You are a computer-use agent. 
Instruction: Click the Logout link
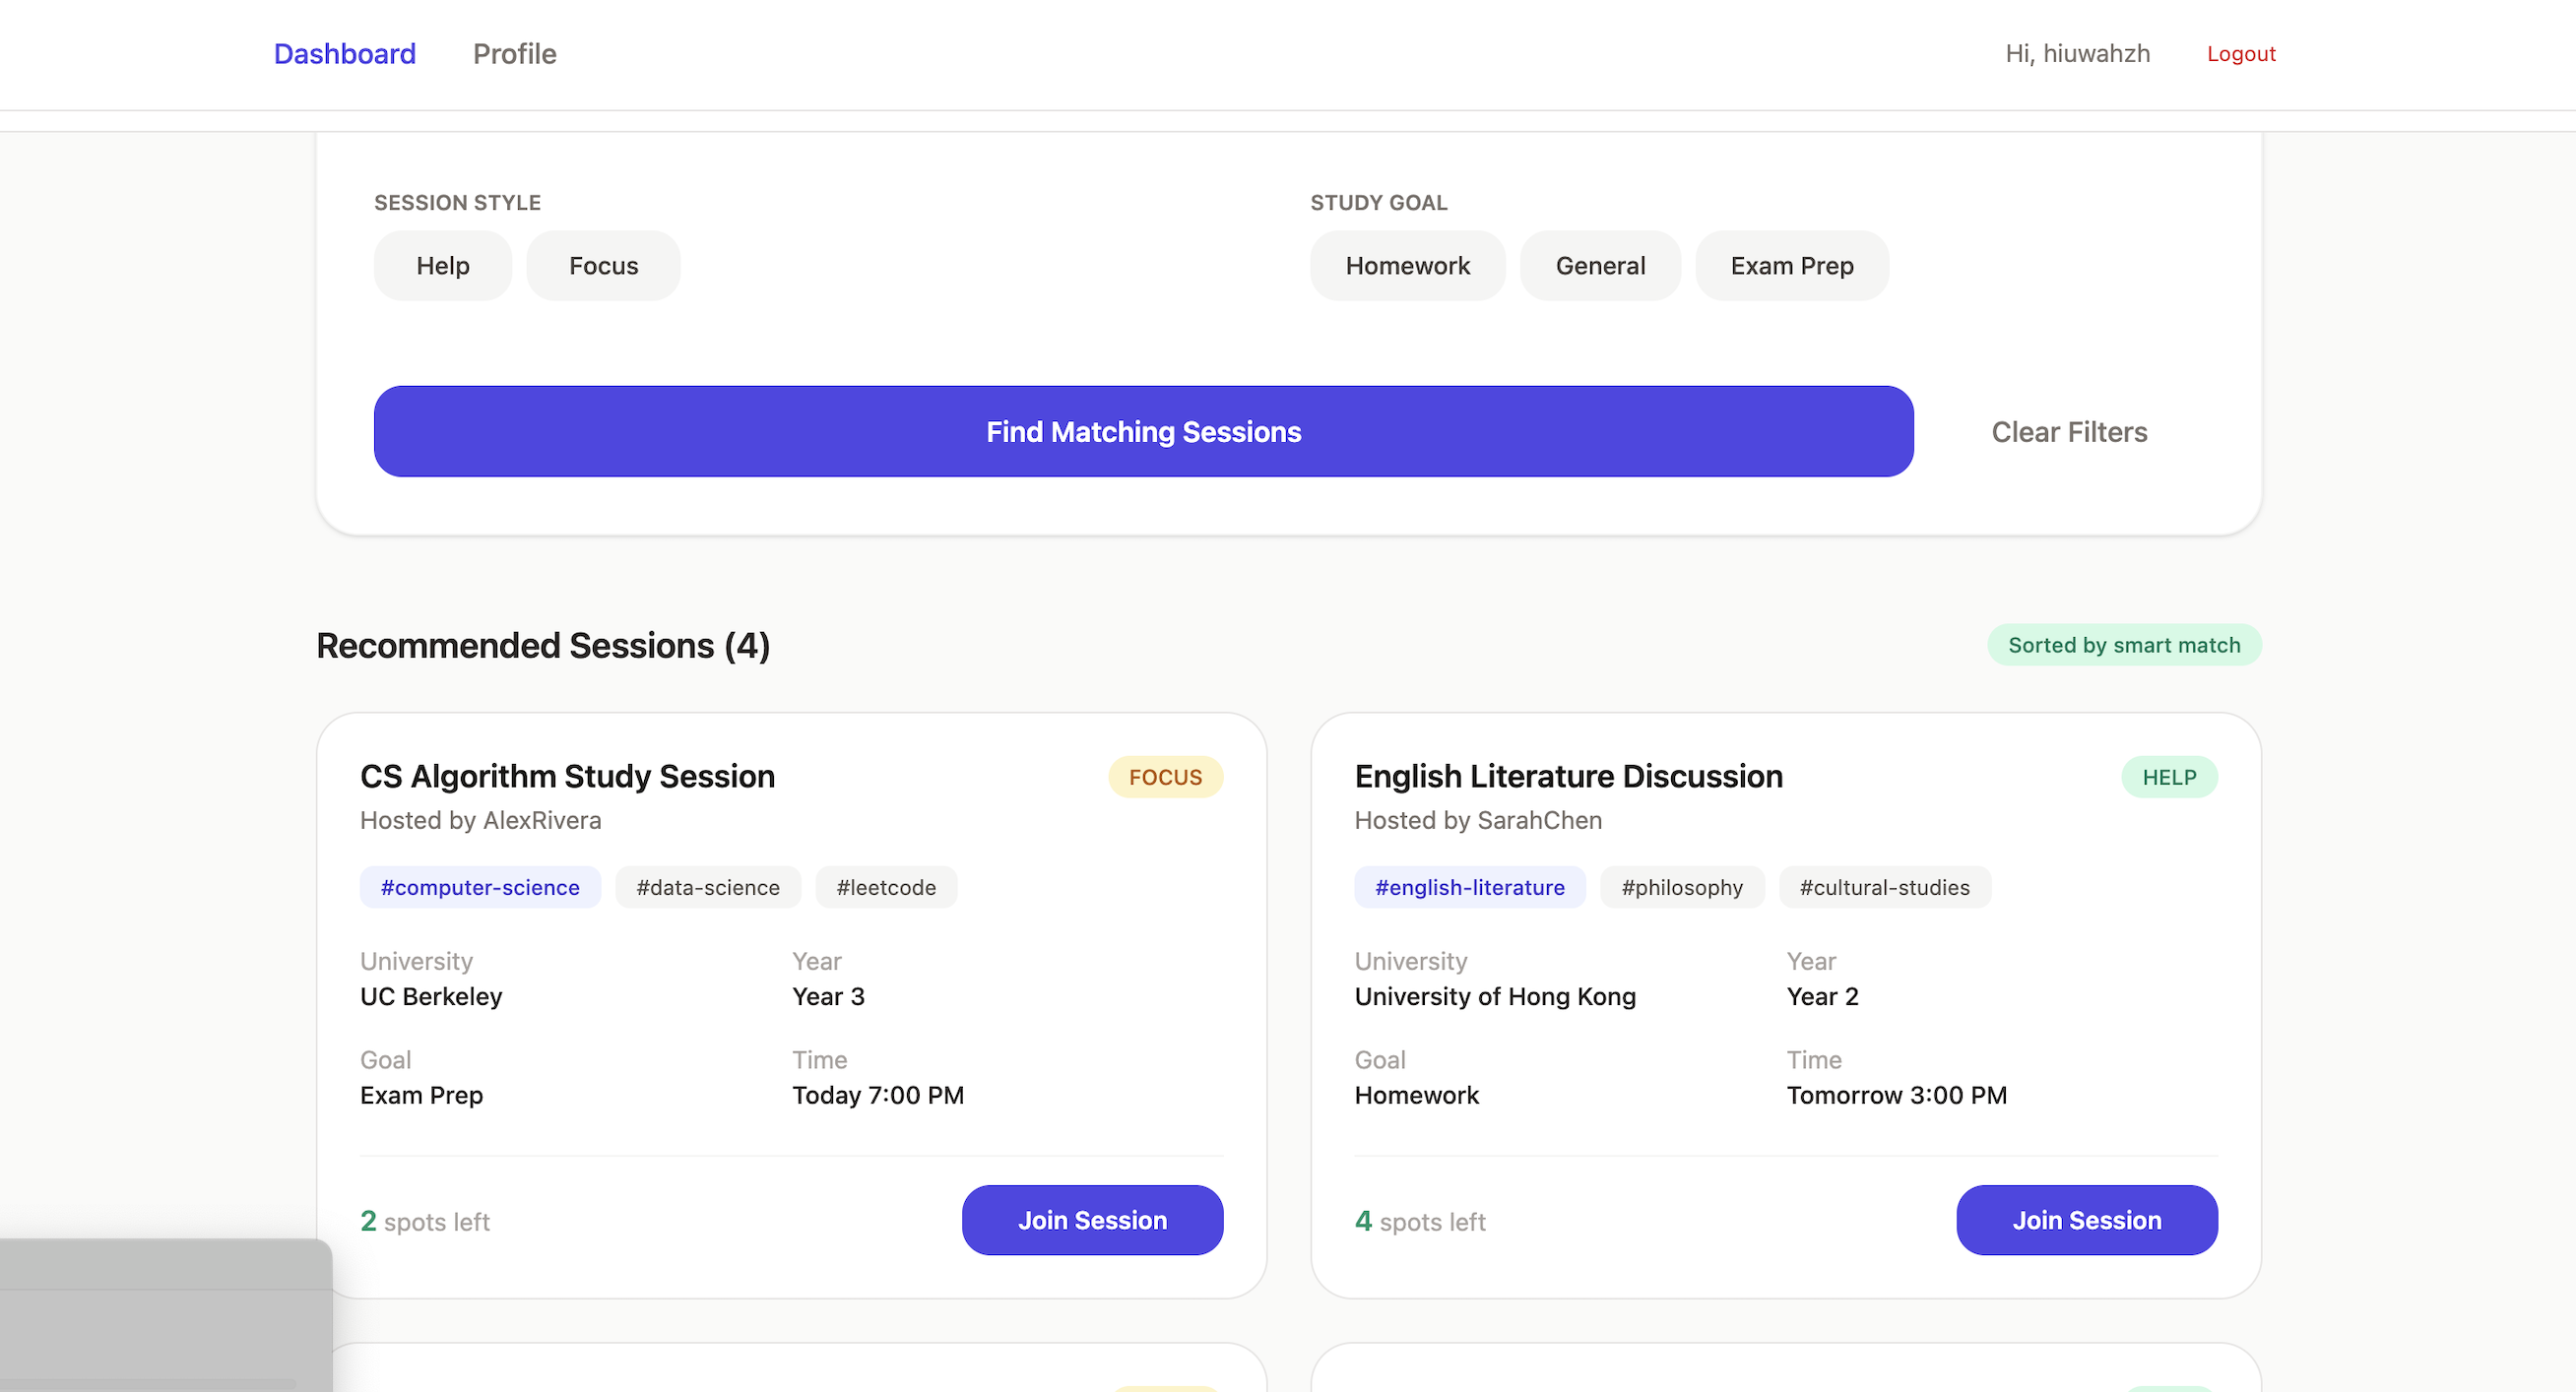tap(2240, 54)
